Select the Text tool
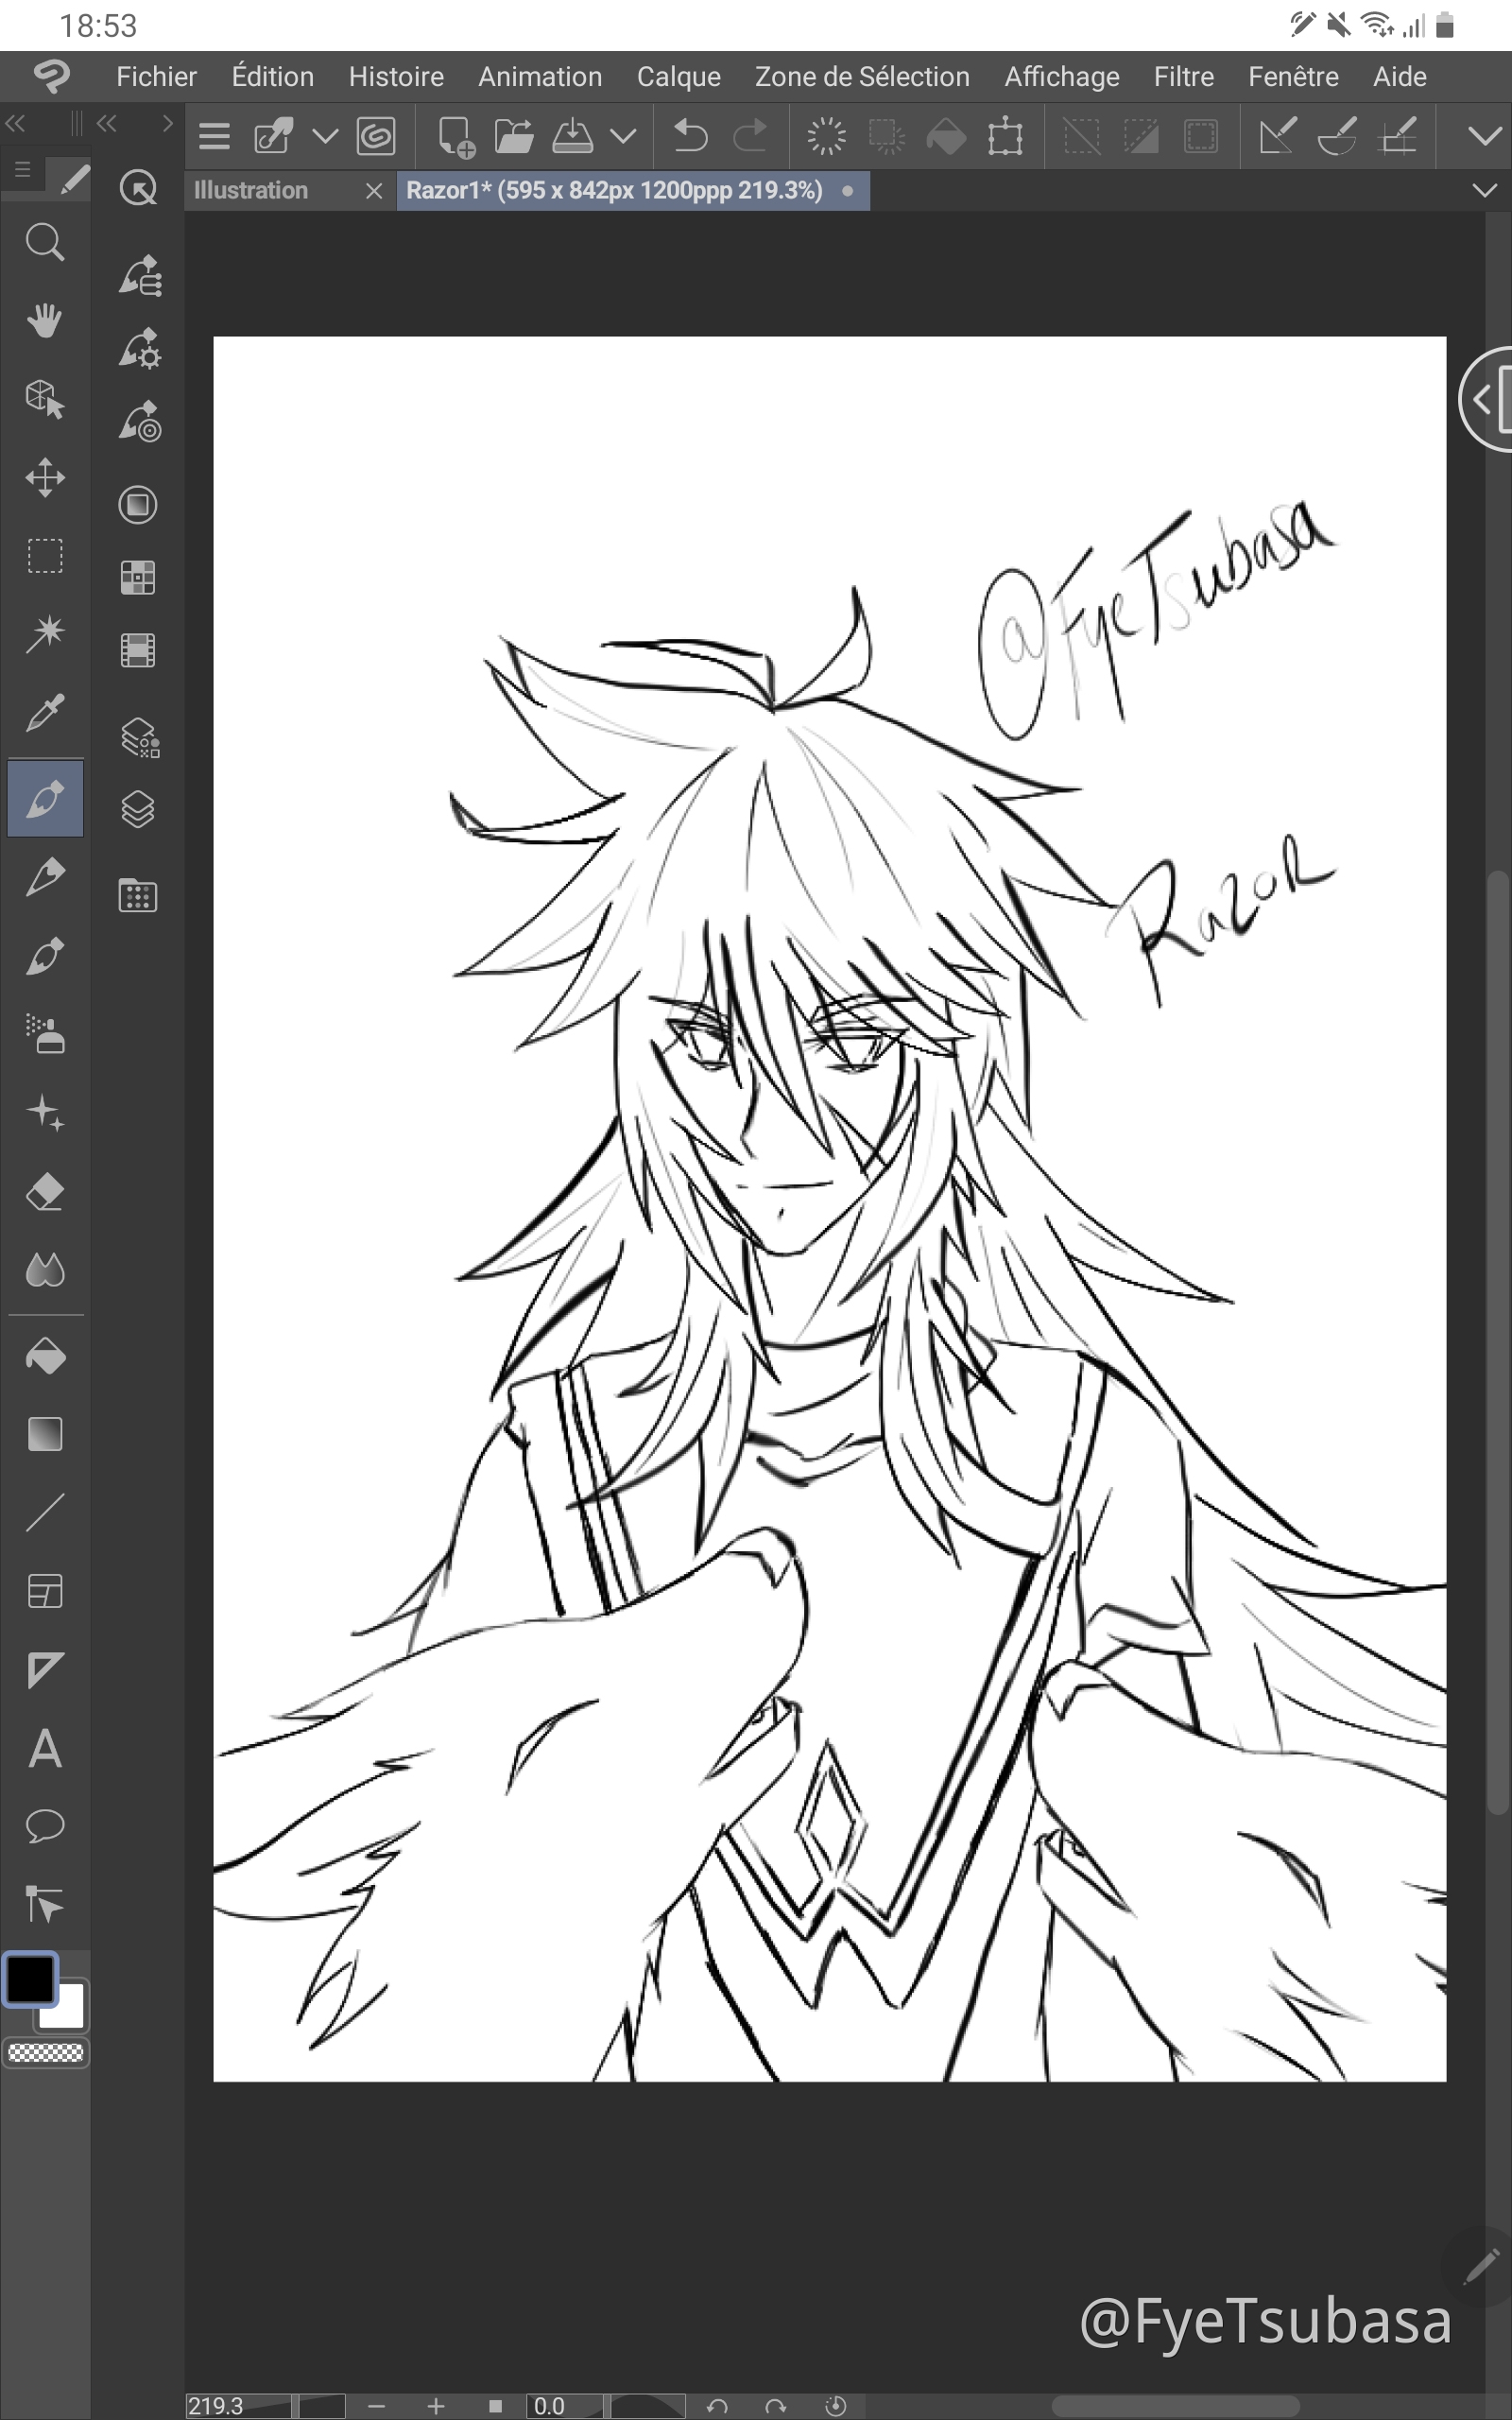The image size is (1512, 2420). [x=45, y=1748]
